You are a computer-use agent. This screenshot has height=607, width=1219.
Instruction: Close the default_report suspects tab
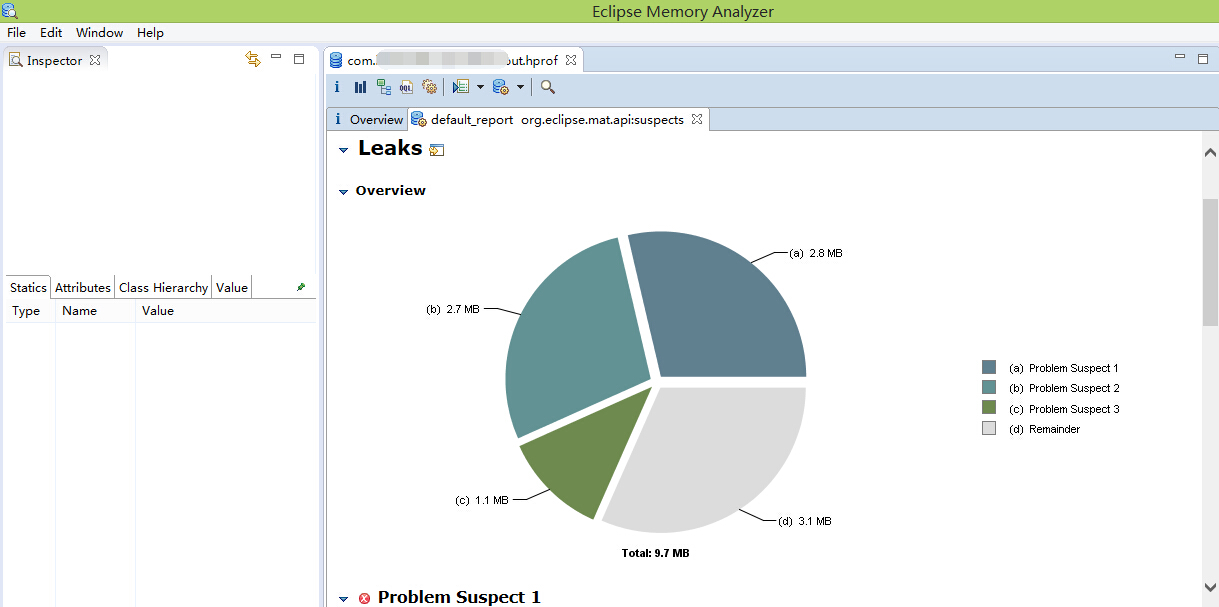(x=697, y=119)
